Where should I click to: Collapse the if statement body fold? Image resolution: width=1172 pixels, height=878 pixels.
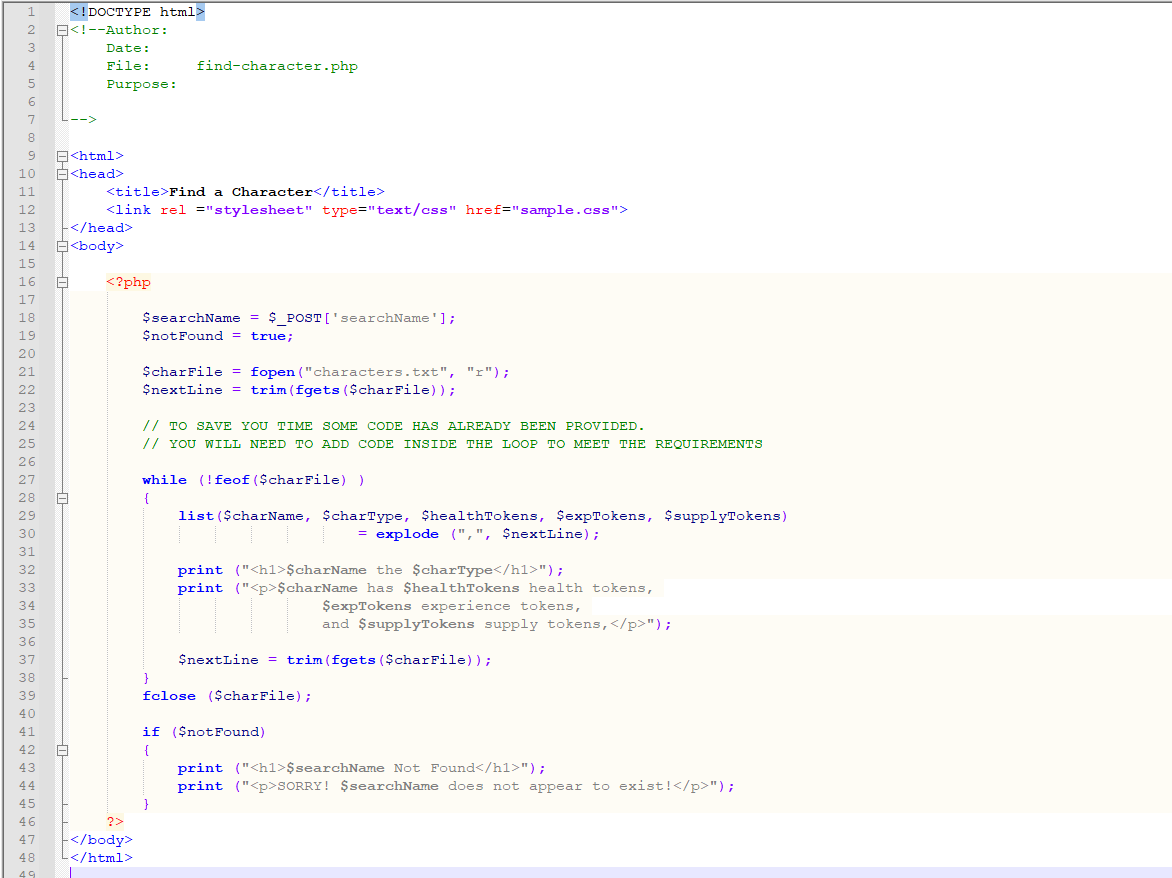[x=62, y=749]
